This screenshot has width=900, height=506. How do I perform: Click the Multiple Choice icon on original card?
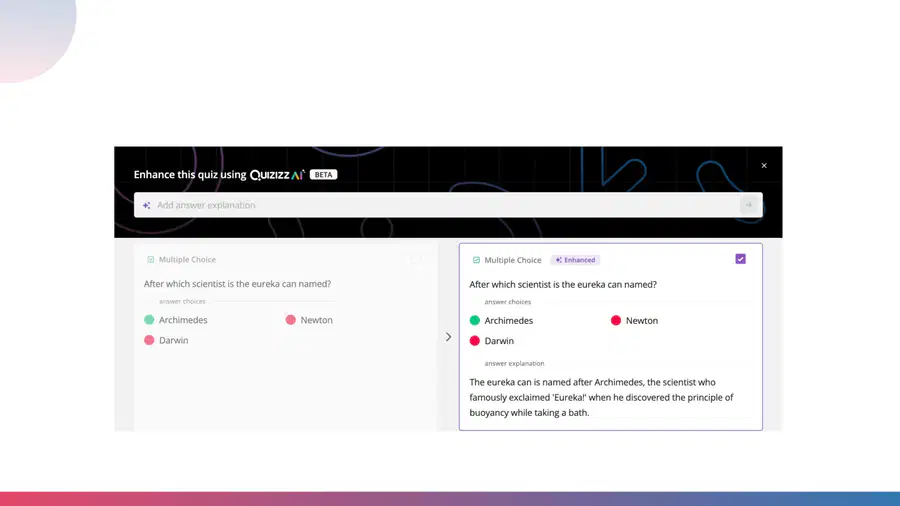[150, 259]
